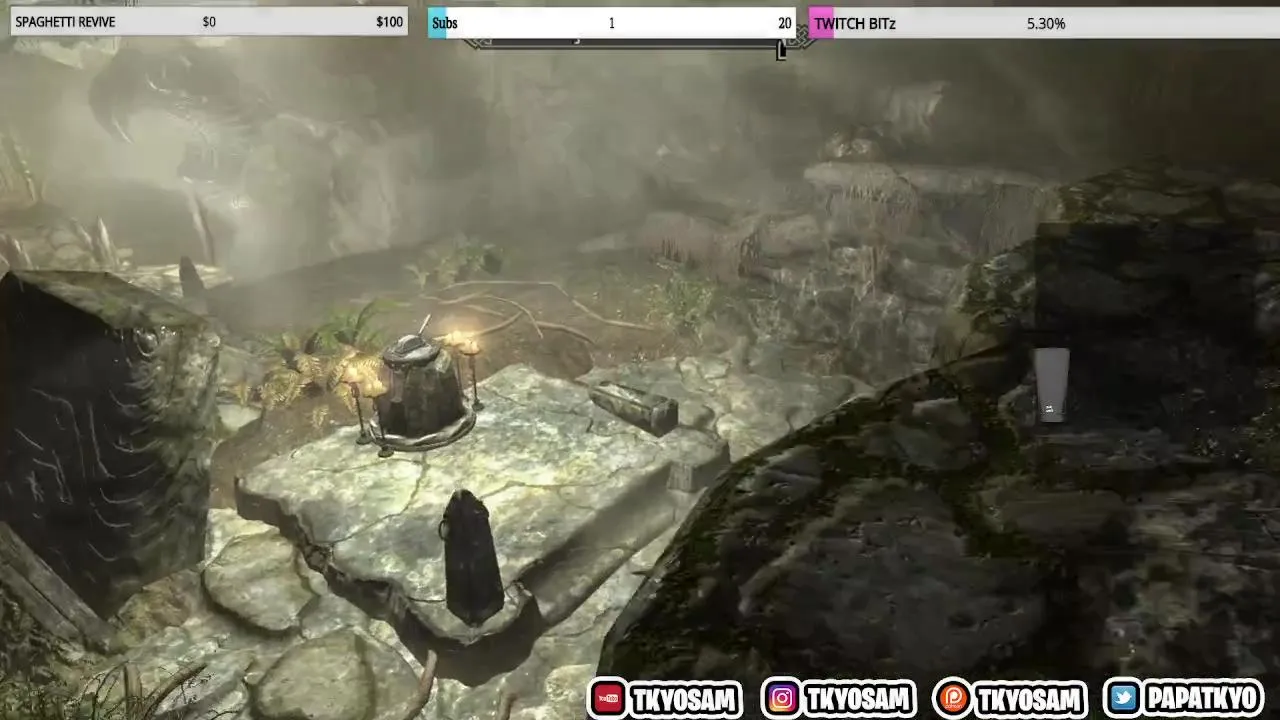This screenshot has height=720, width=1280.
Task: Click the dark standing stone at slab edge
Action: point(470,557)
